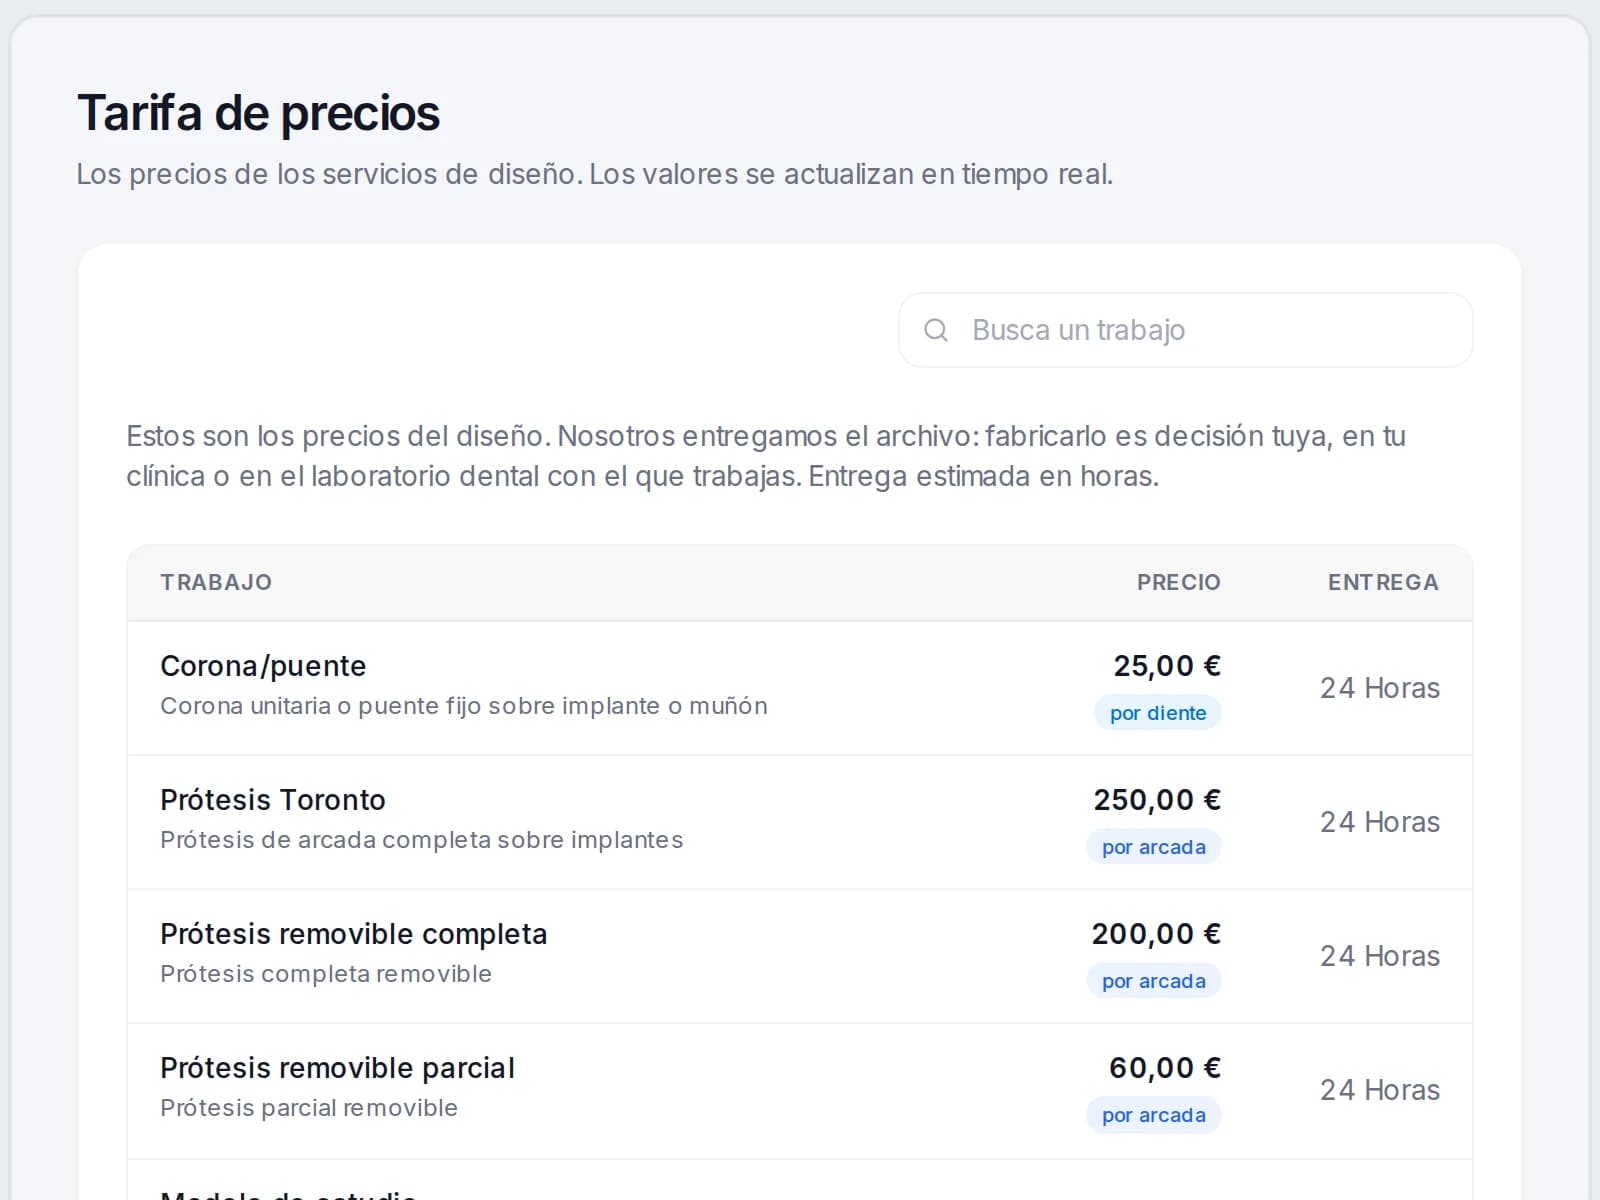
Task: Click the price '60,00 €'
Action: 1165,1068
